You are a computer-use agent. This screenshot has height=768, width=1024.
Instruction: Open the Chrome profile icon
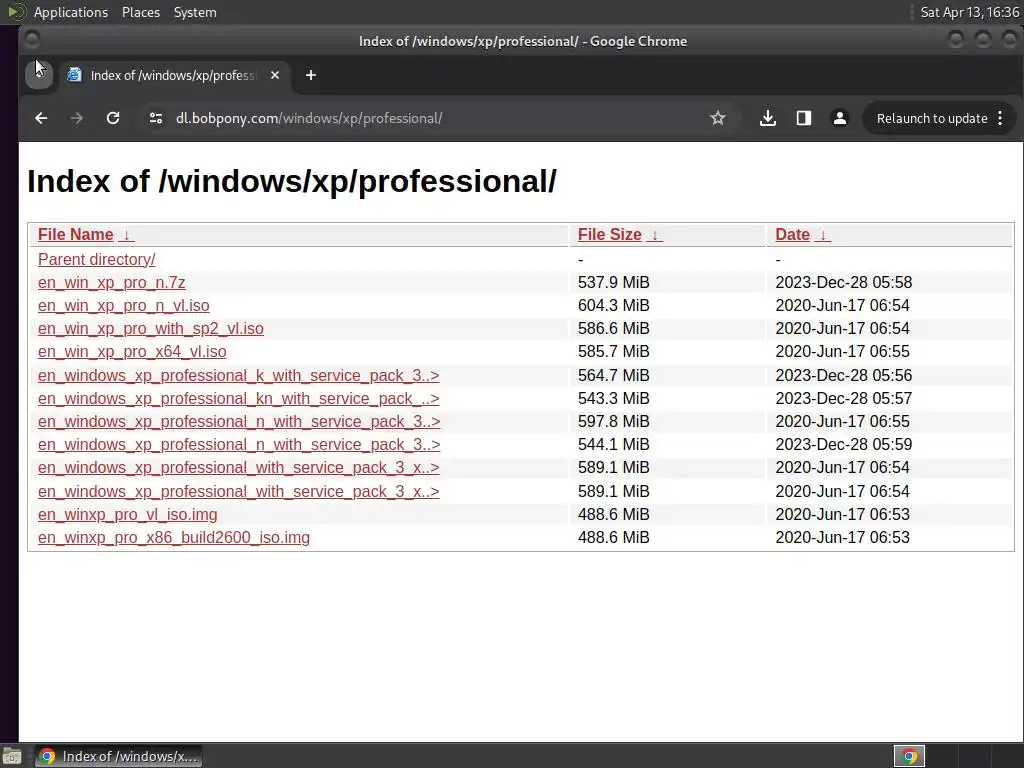tap(840, 118)
